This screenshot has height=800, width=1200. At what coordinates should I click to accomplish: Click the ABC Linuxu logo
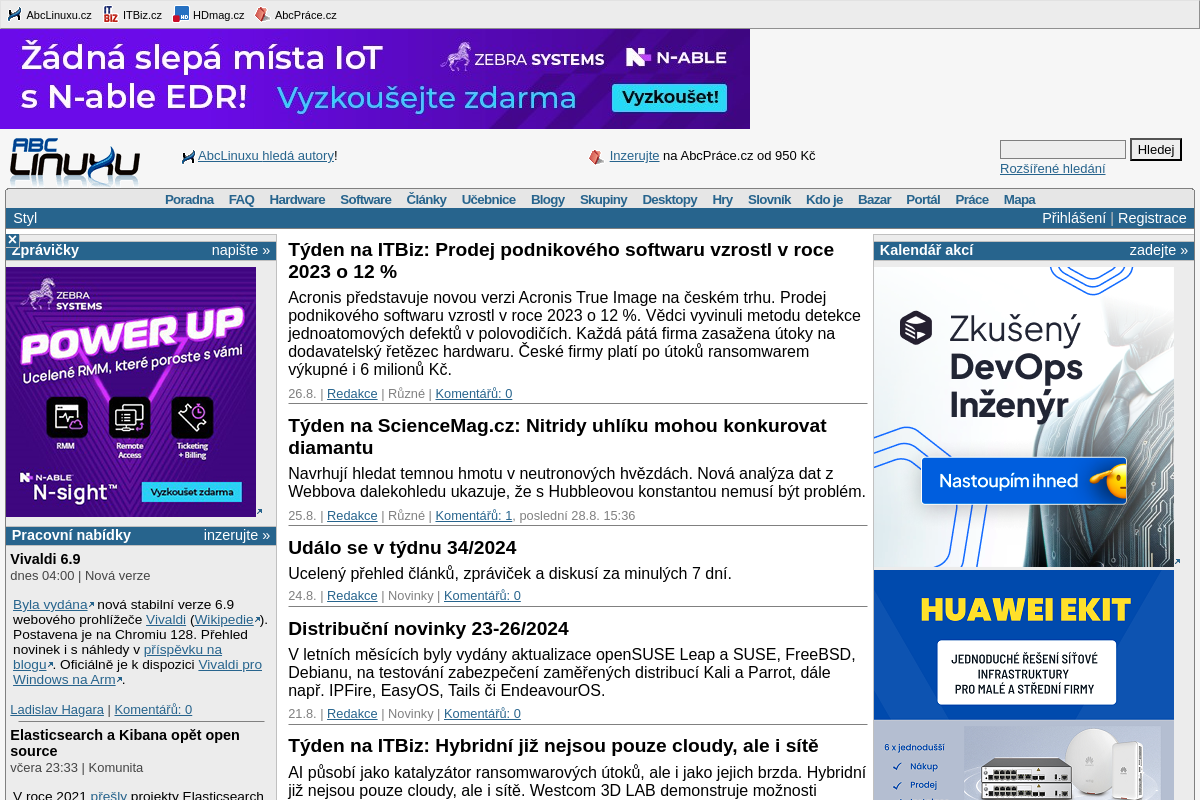pyautogui.click(x=75, y=161)
